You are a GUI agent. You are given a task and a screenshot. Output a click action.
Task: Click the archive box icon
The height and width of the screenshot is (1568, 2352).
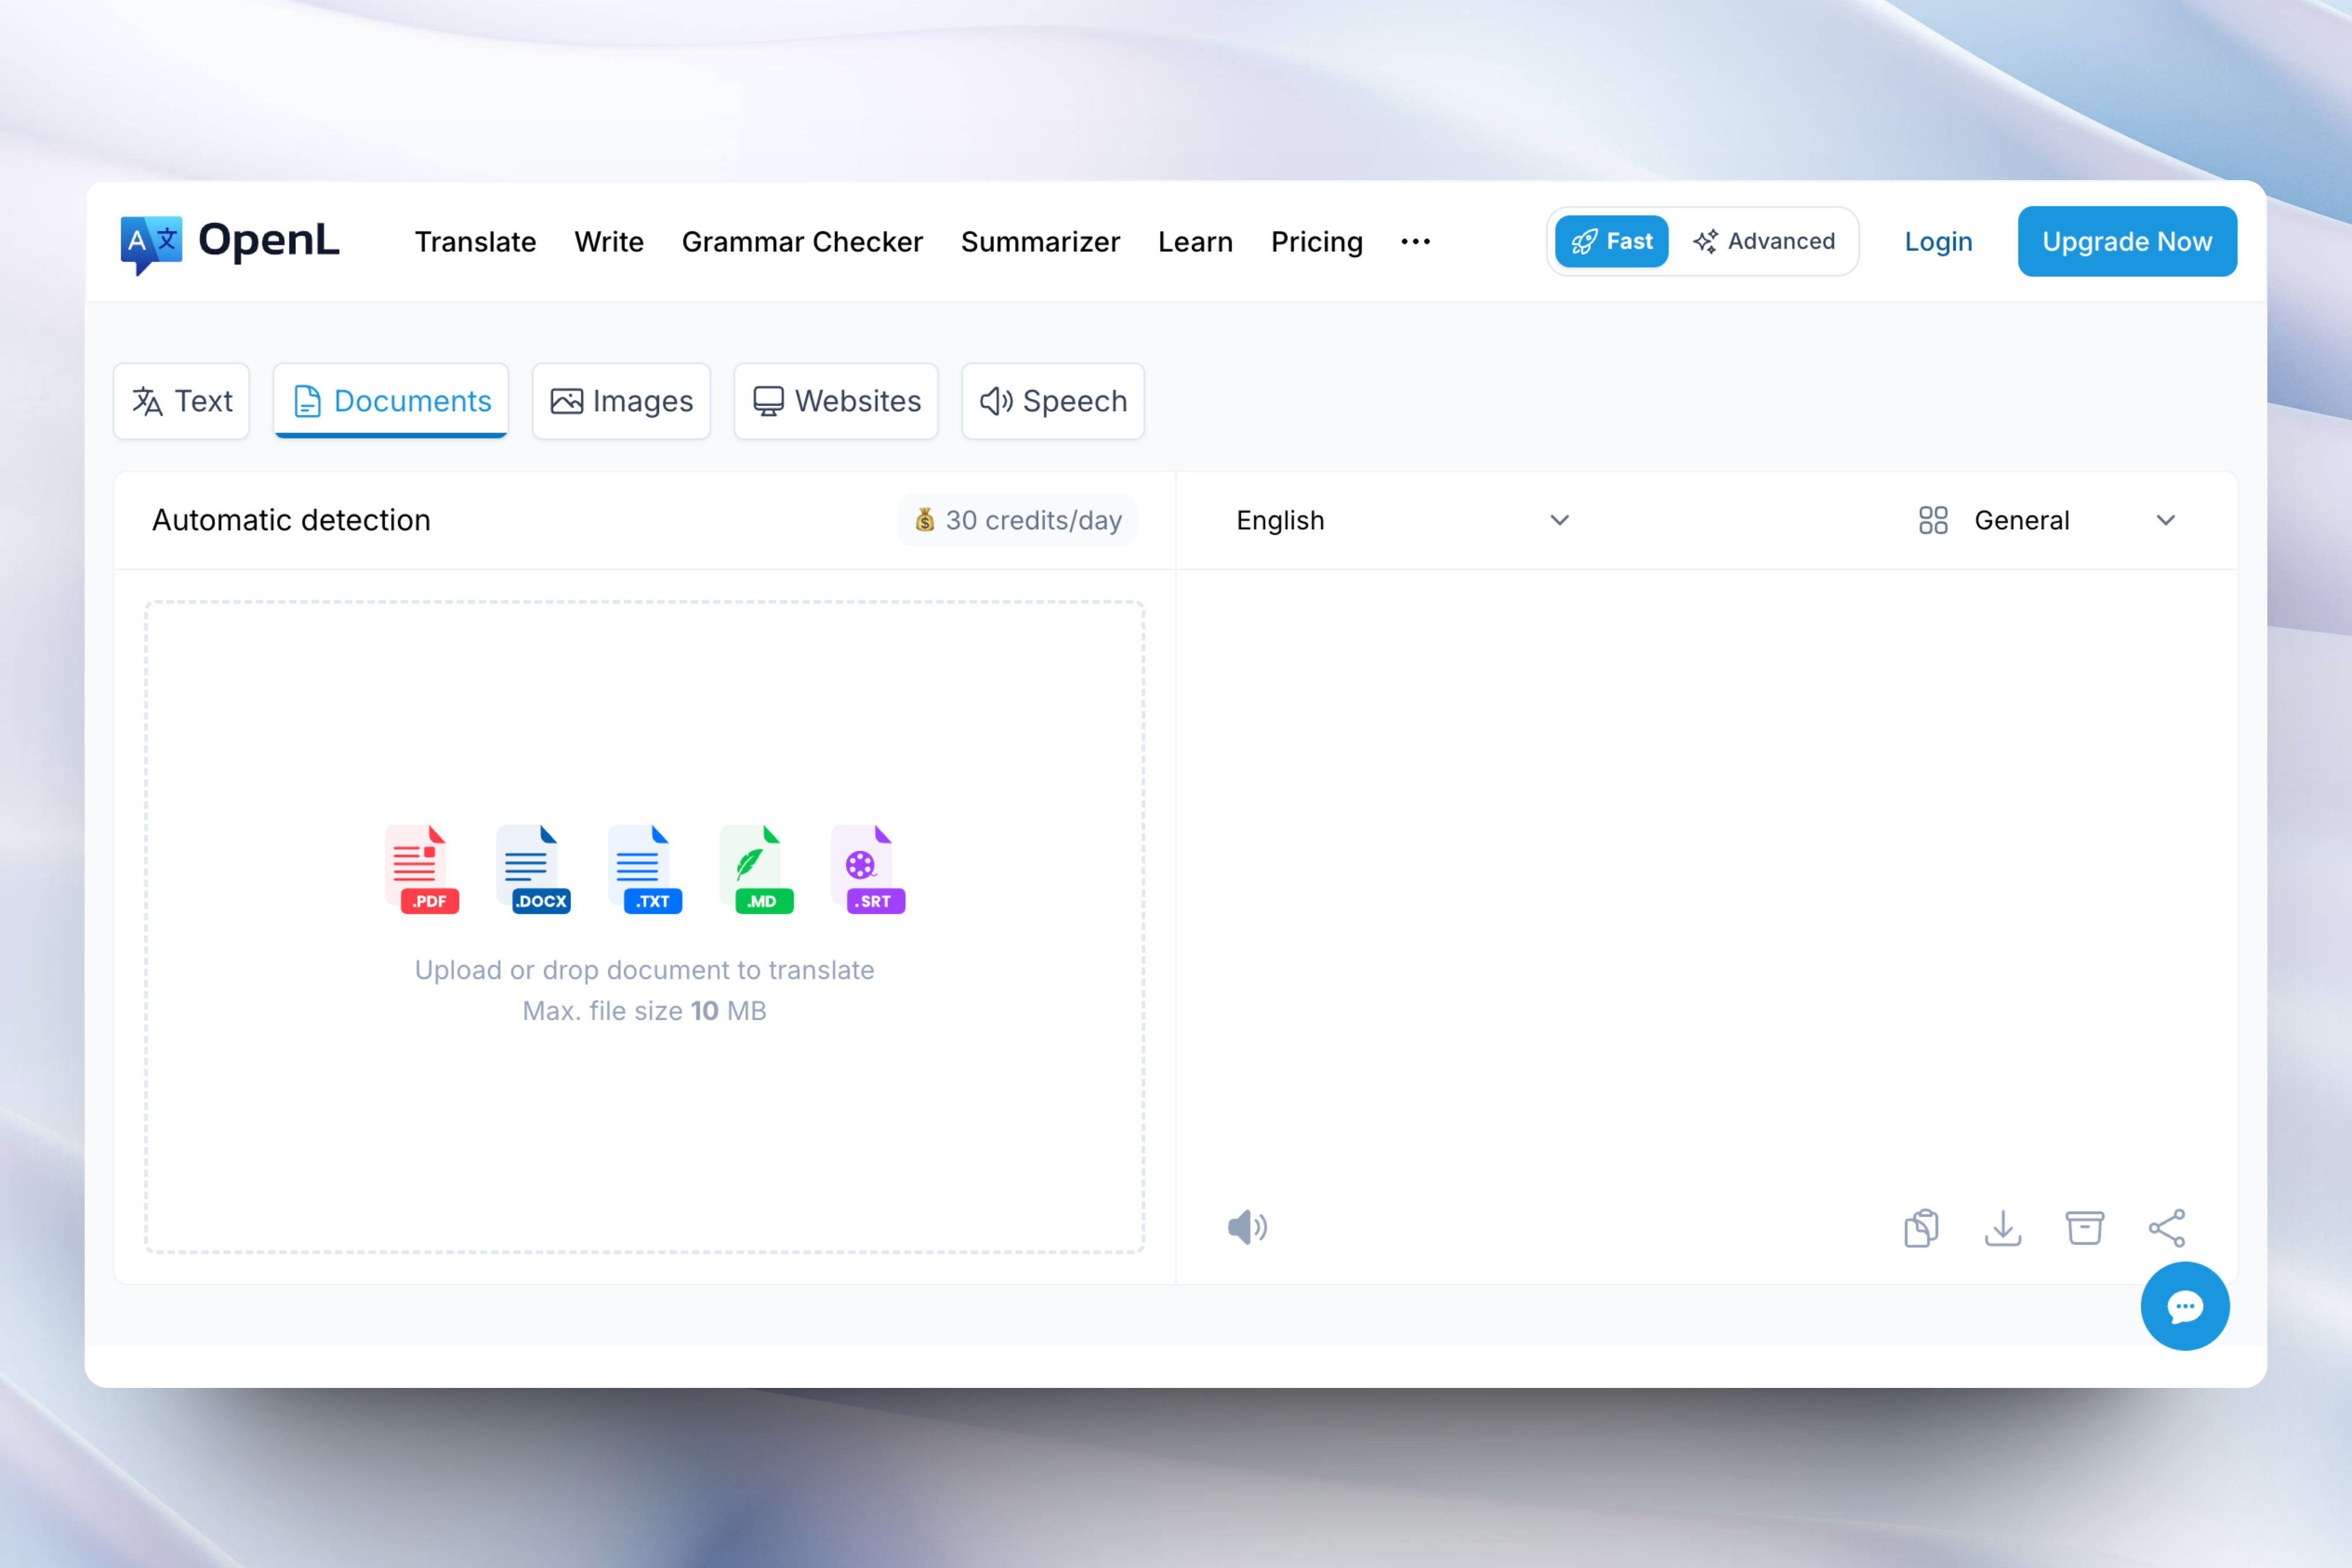[2084, 1228]
